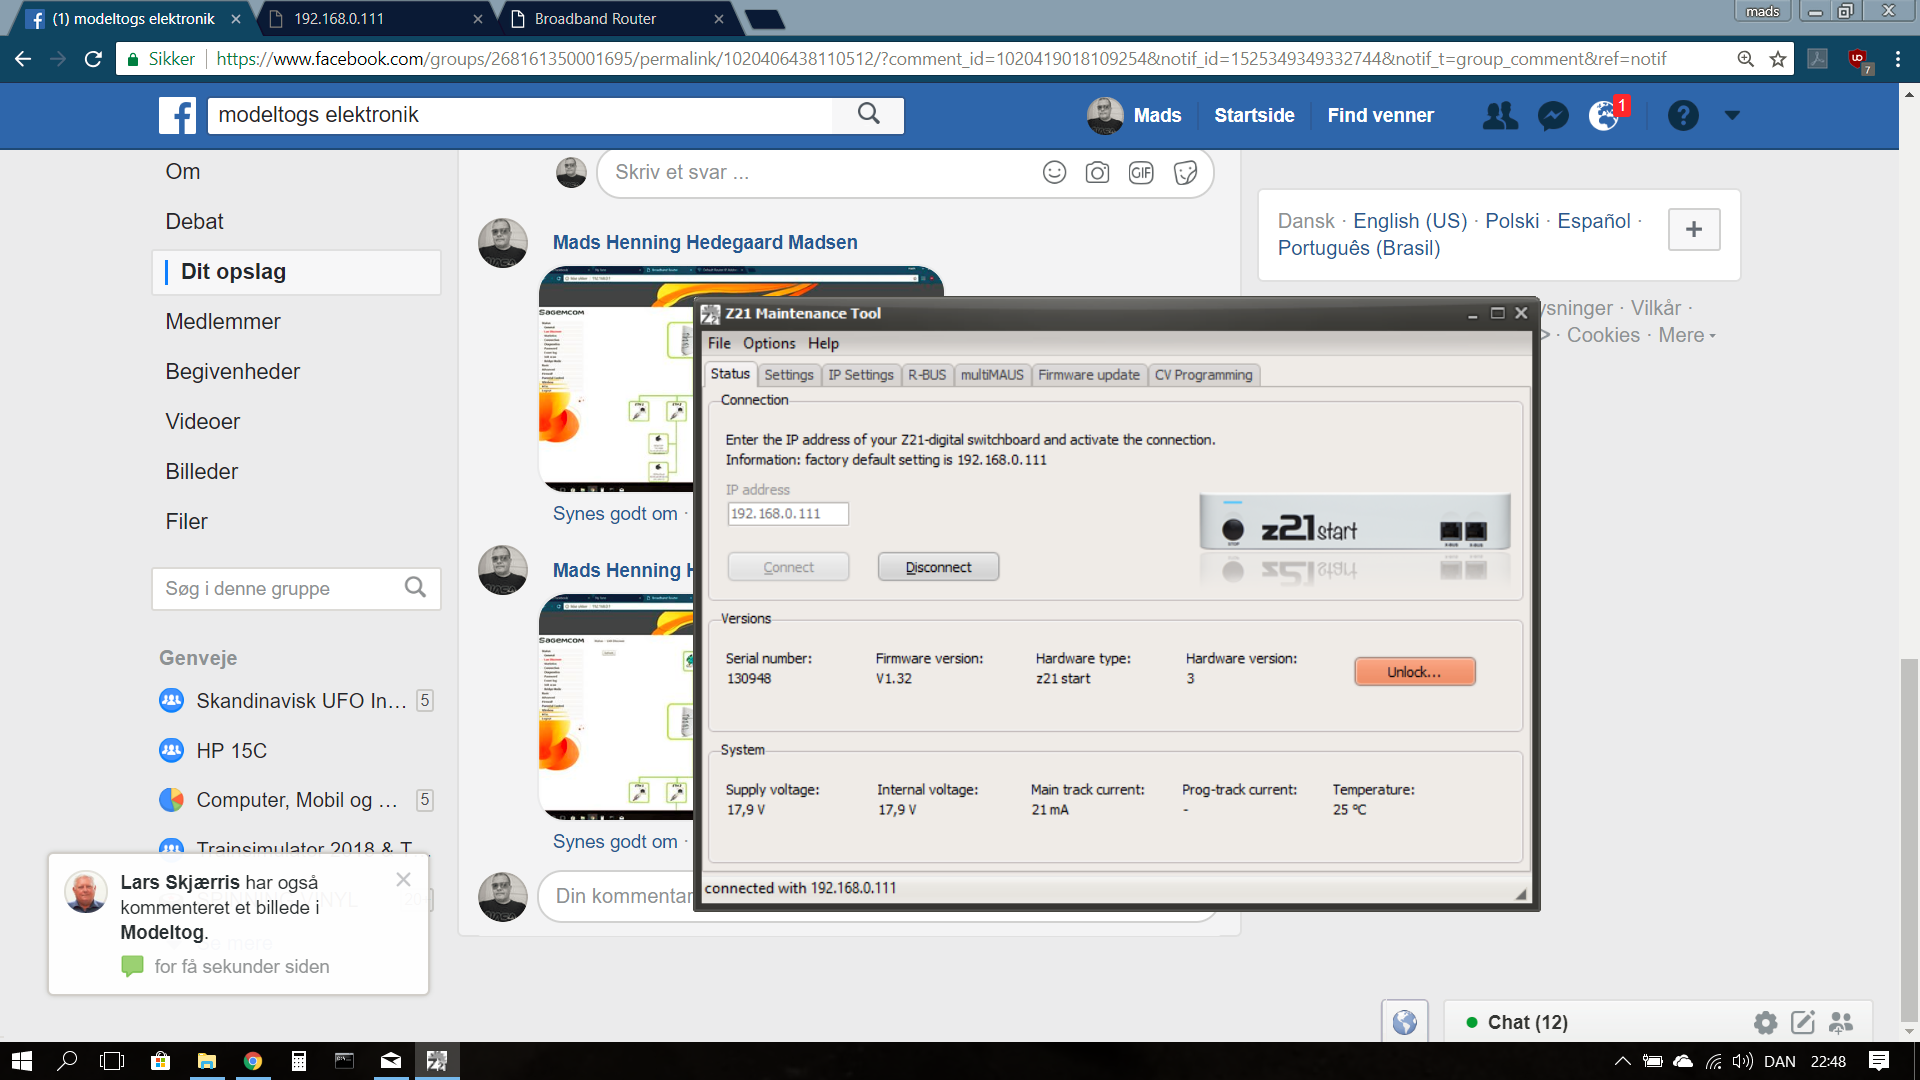1920x1080 pixels.
Task: Open the Mads profile link in header
Action: [x=1134, y=115]
